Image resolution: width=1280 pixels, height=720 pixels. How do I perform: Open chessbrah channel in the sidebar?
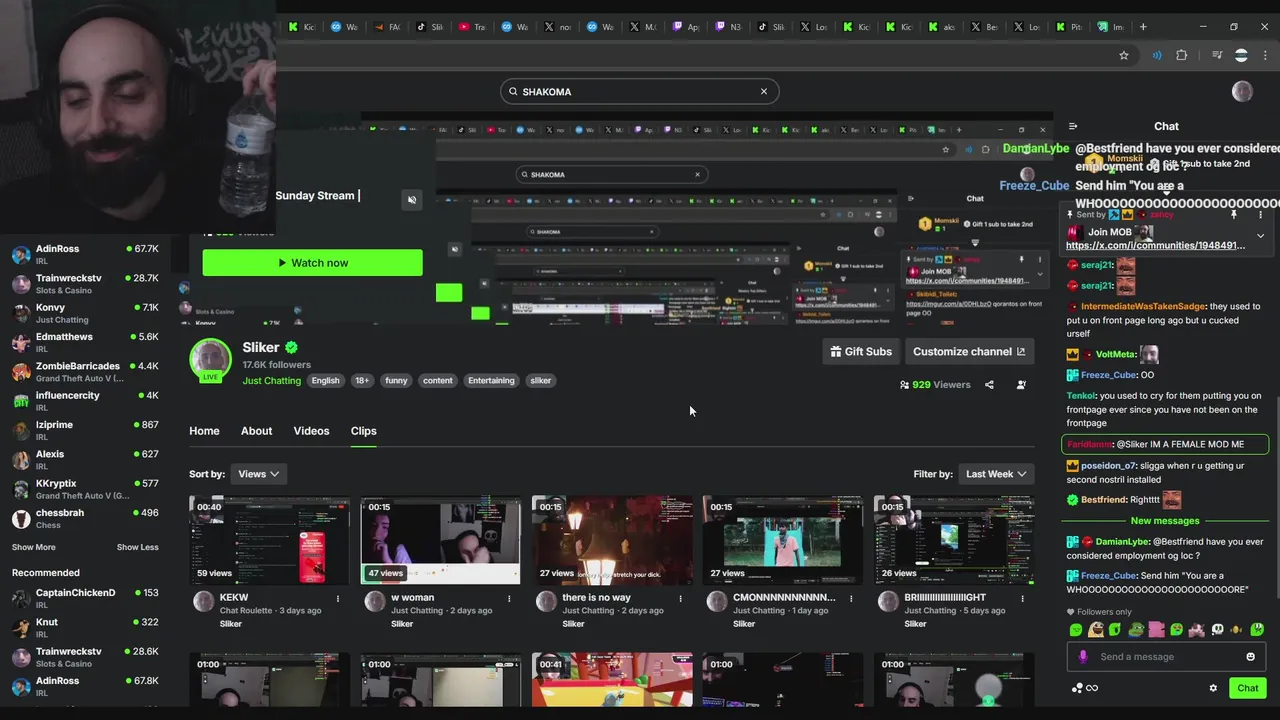pos(85,518)
